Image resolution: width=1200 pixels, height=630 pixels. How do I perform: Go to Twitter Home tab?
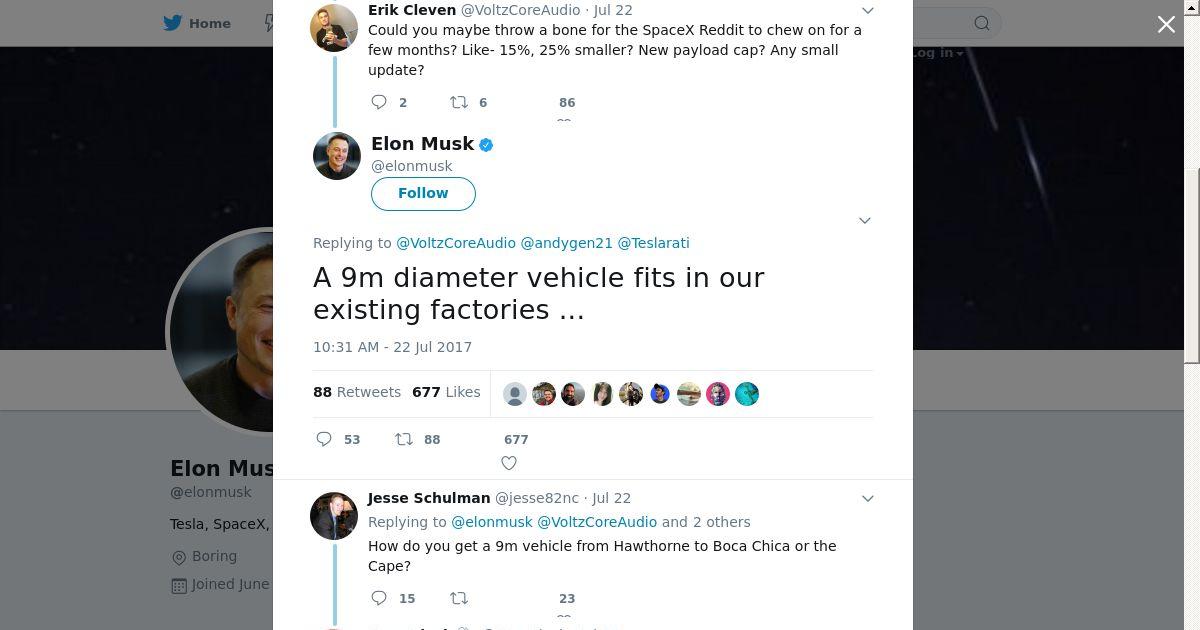click(198, 23)
